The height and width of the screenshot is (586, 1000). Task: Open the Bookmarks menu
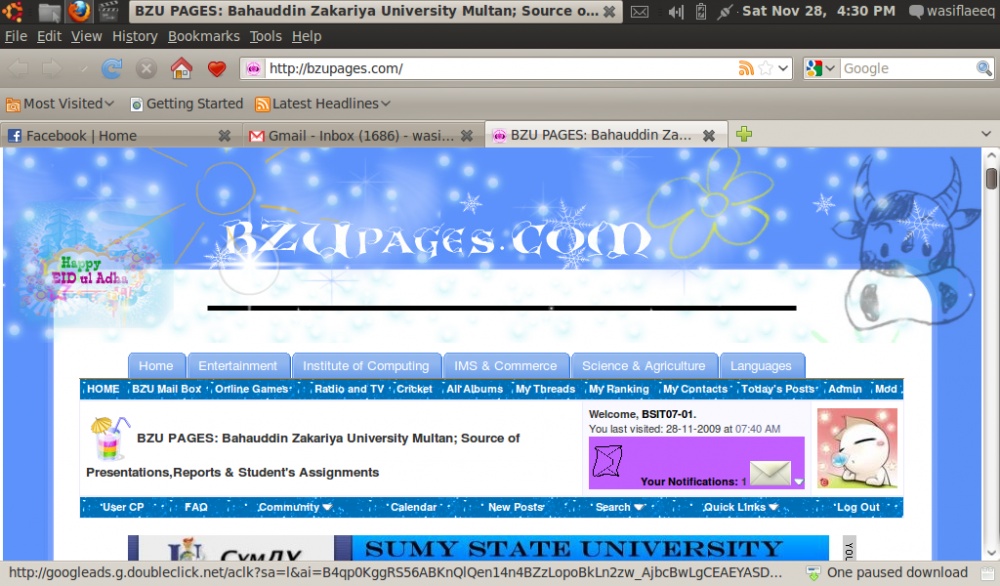[203, 36]
